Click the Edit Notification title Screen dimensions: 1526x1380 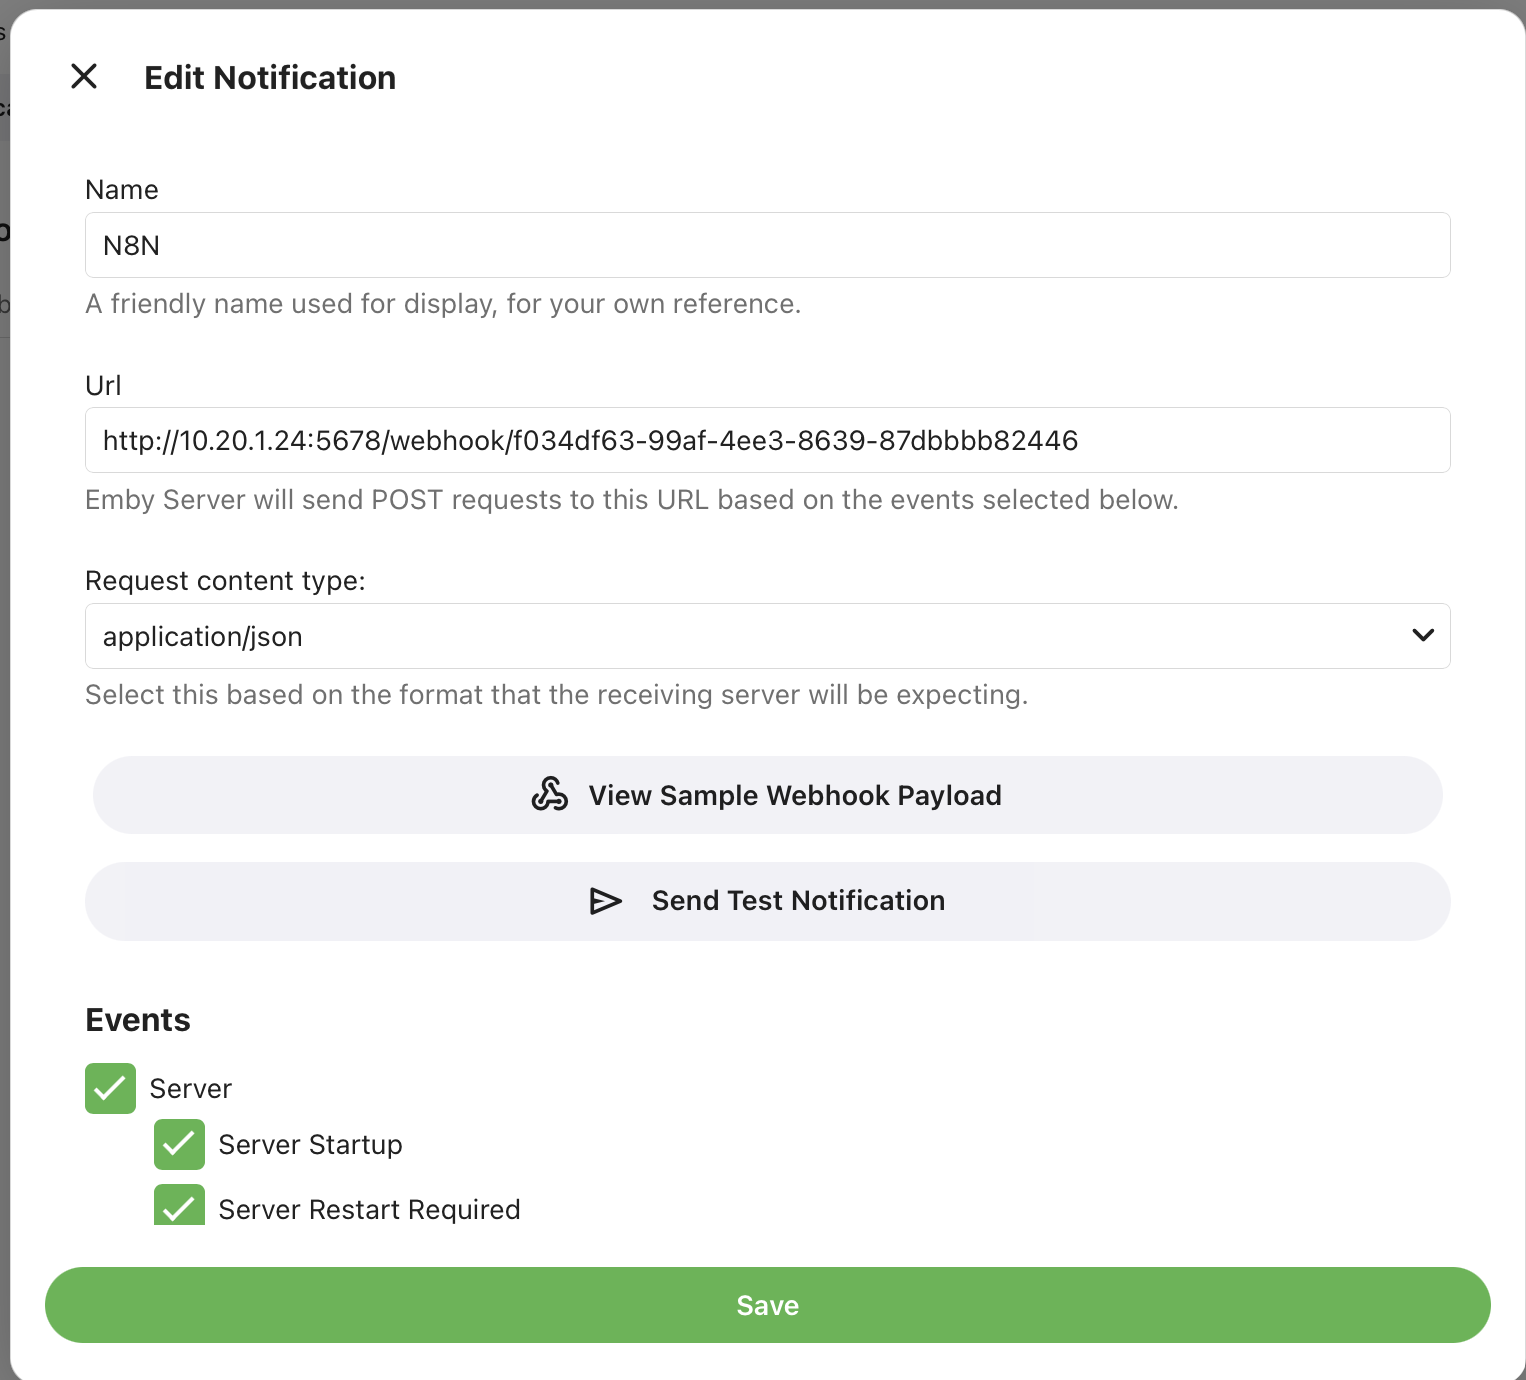tap(270, 78)
